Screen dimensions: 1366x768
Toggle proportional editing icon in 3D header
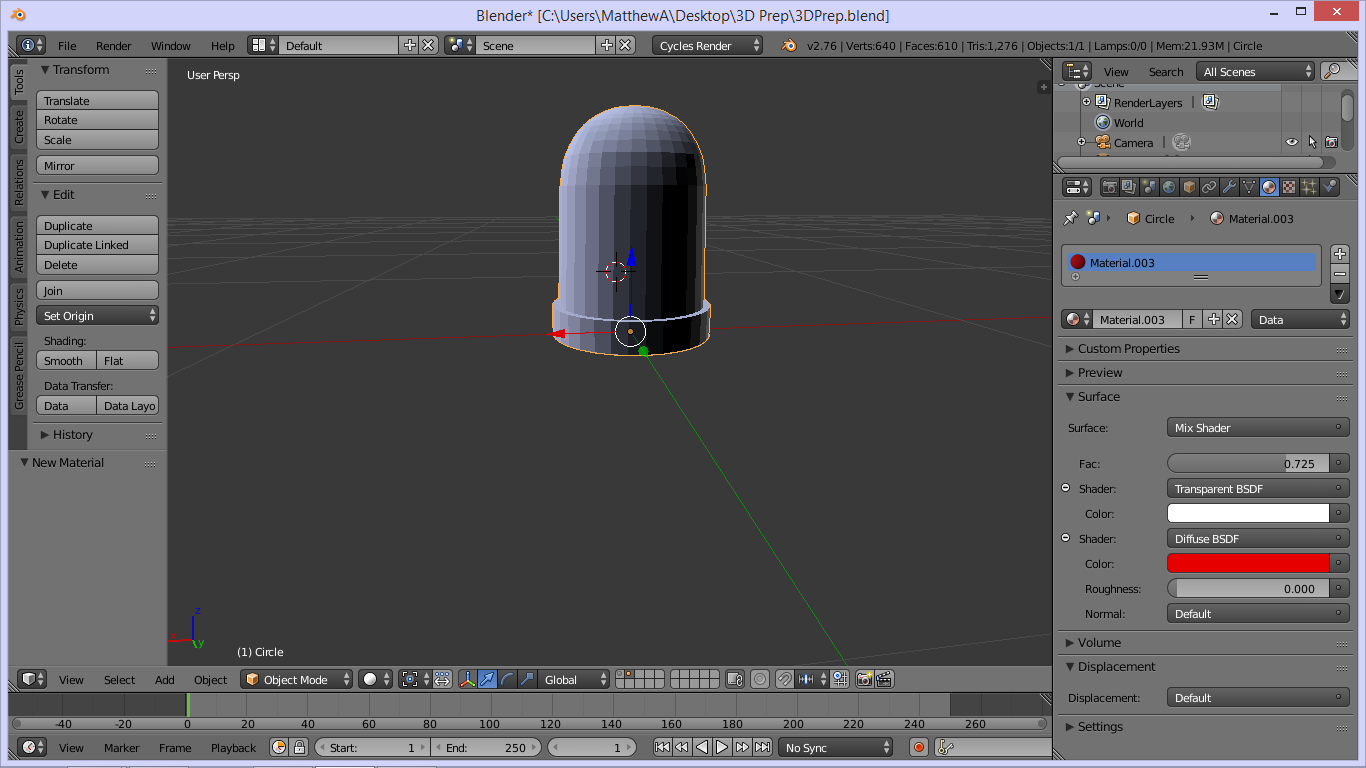click(760, 679)
